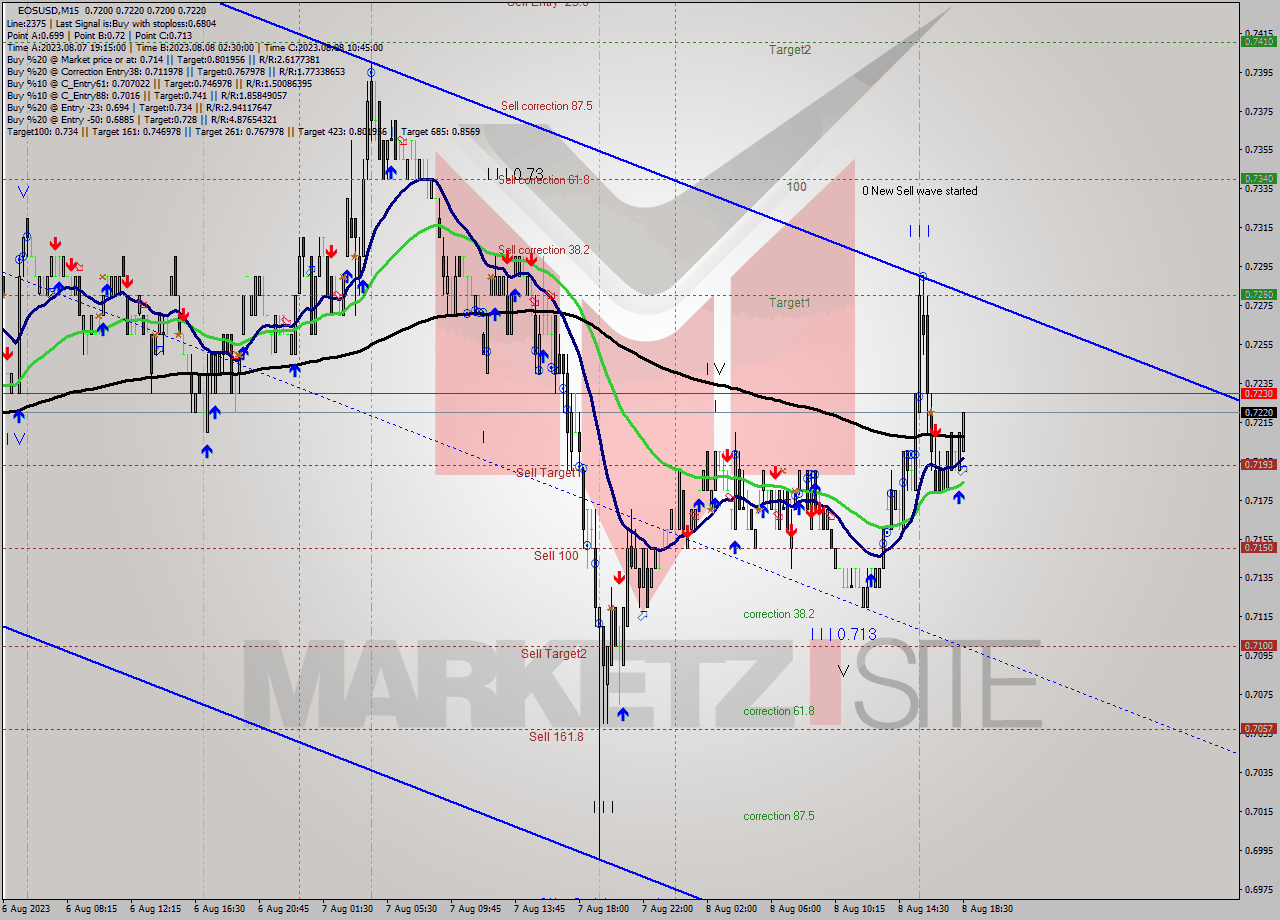Click the red 0.7193 price tag
Viewport: 1280px width, 920px height.
[1258, 464]
